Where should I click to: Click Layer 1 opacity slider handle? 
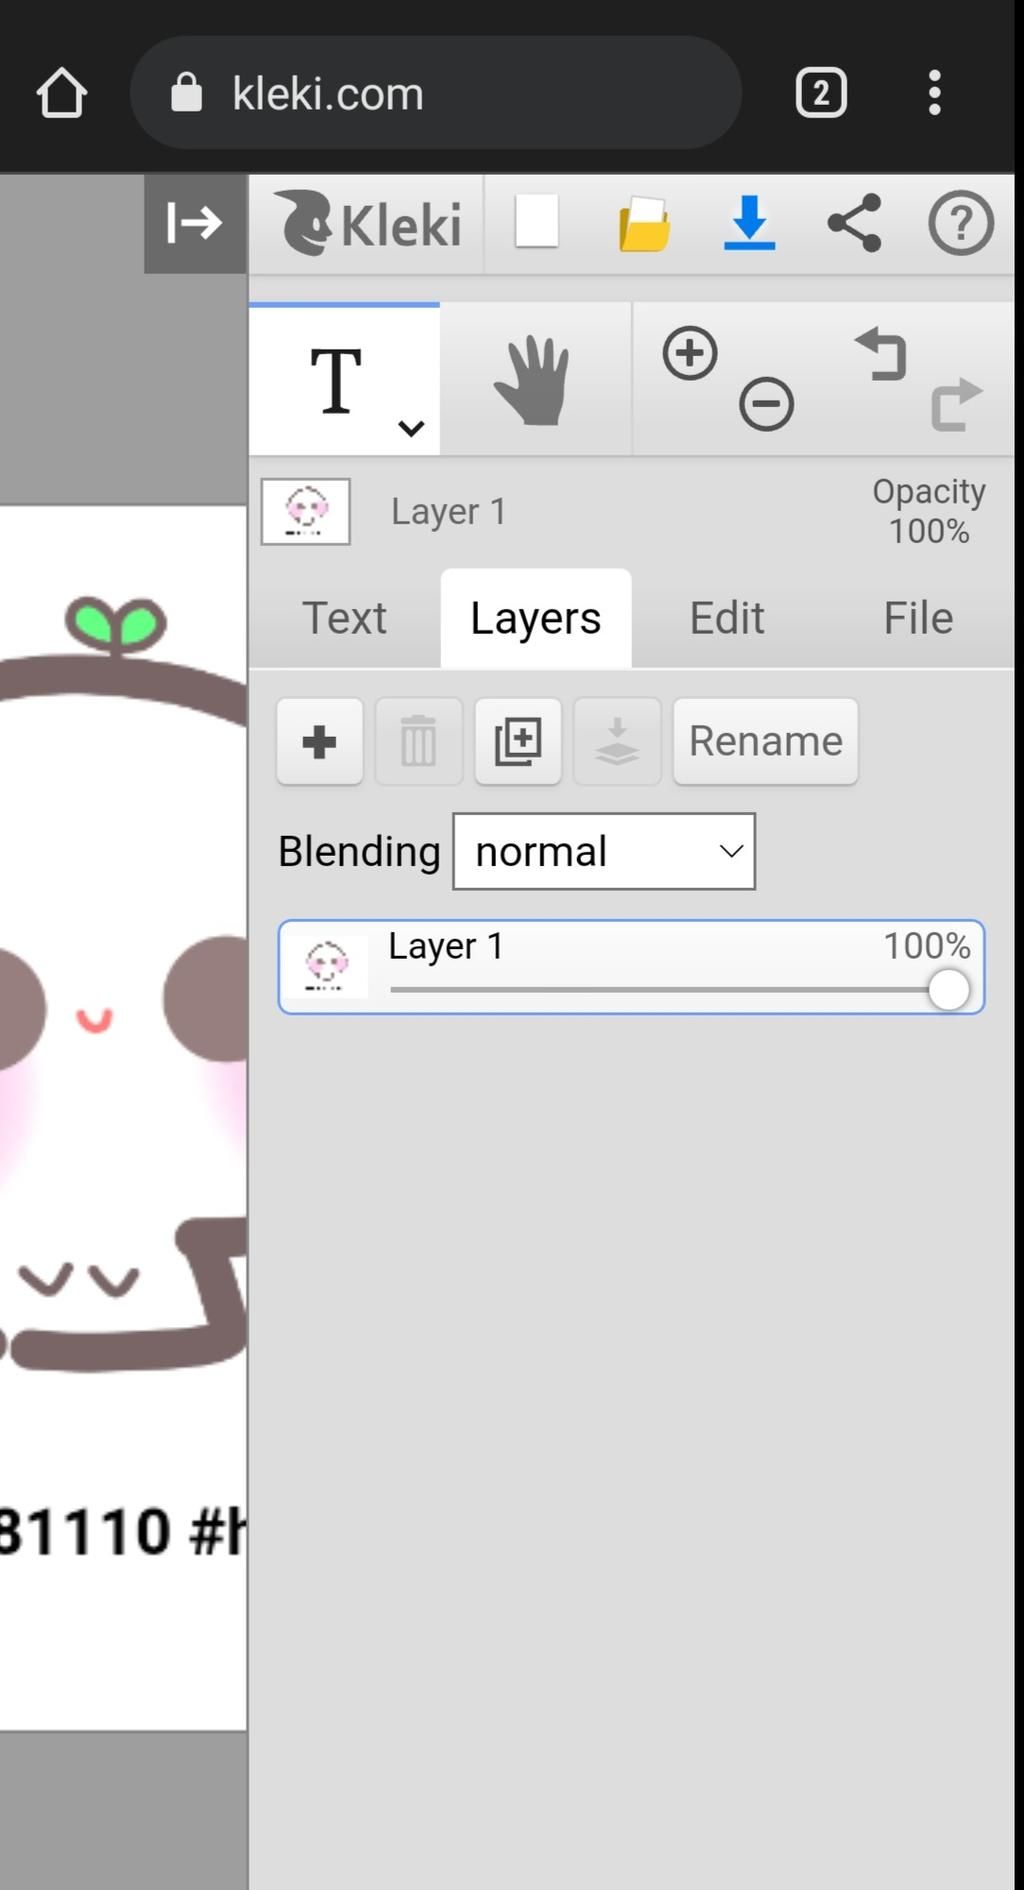pyautogui.click(x=948, y=990)
